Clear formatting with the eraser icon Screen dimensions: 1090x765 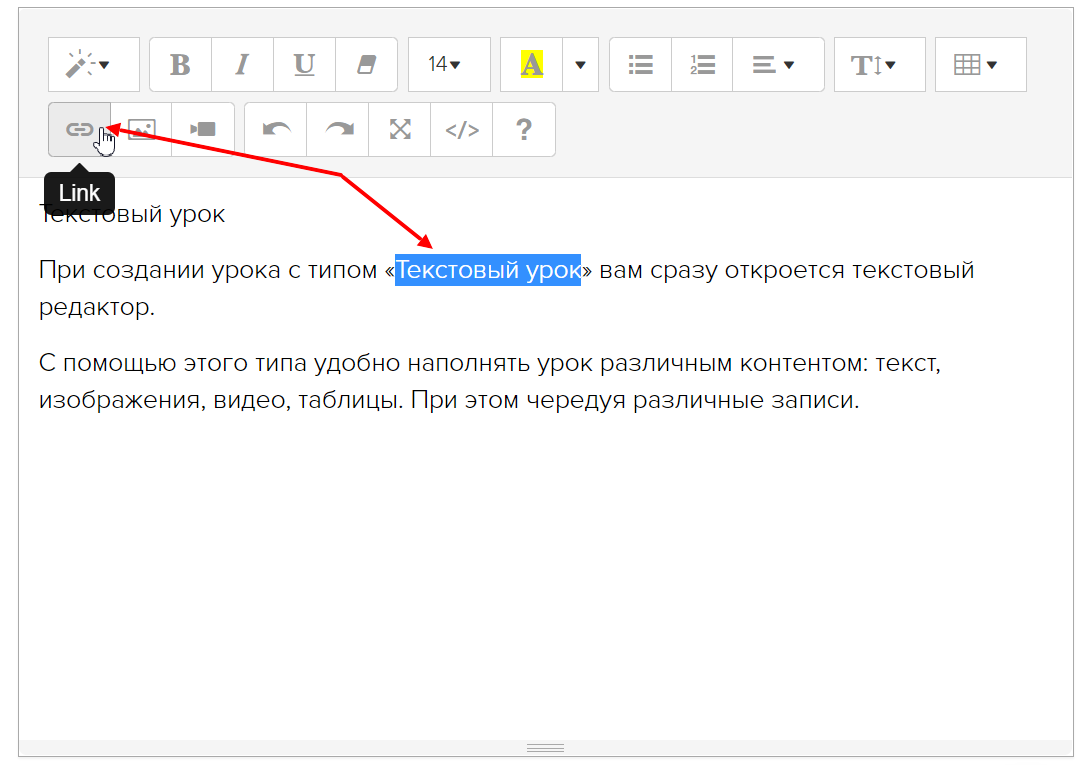pos(366,65)
